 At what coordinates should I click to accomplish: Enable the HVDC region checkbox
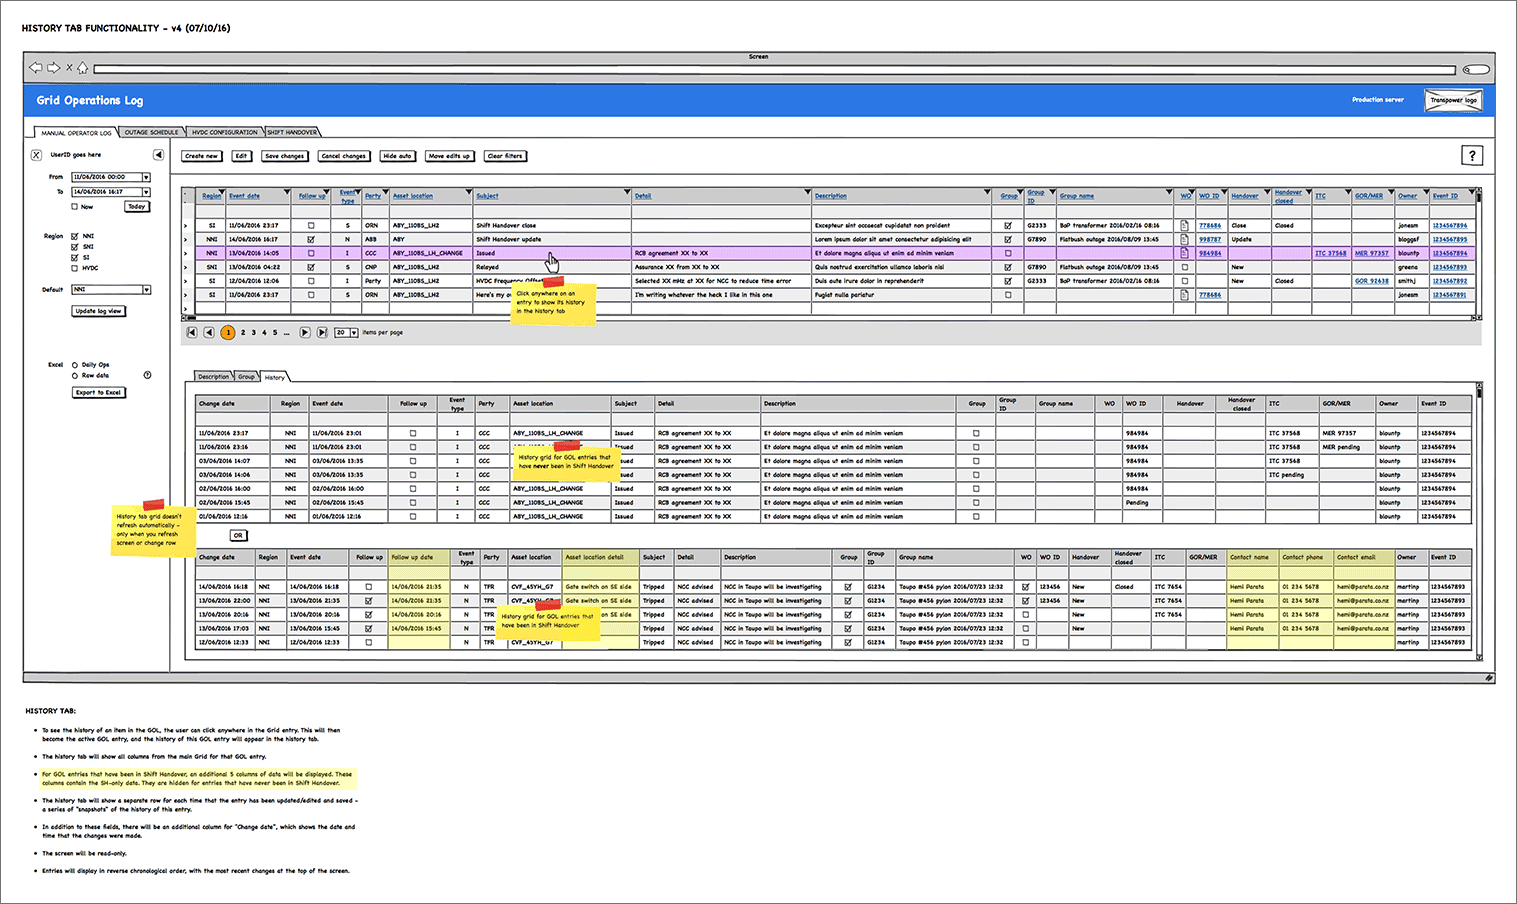(x=75, y=268)
